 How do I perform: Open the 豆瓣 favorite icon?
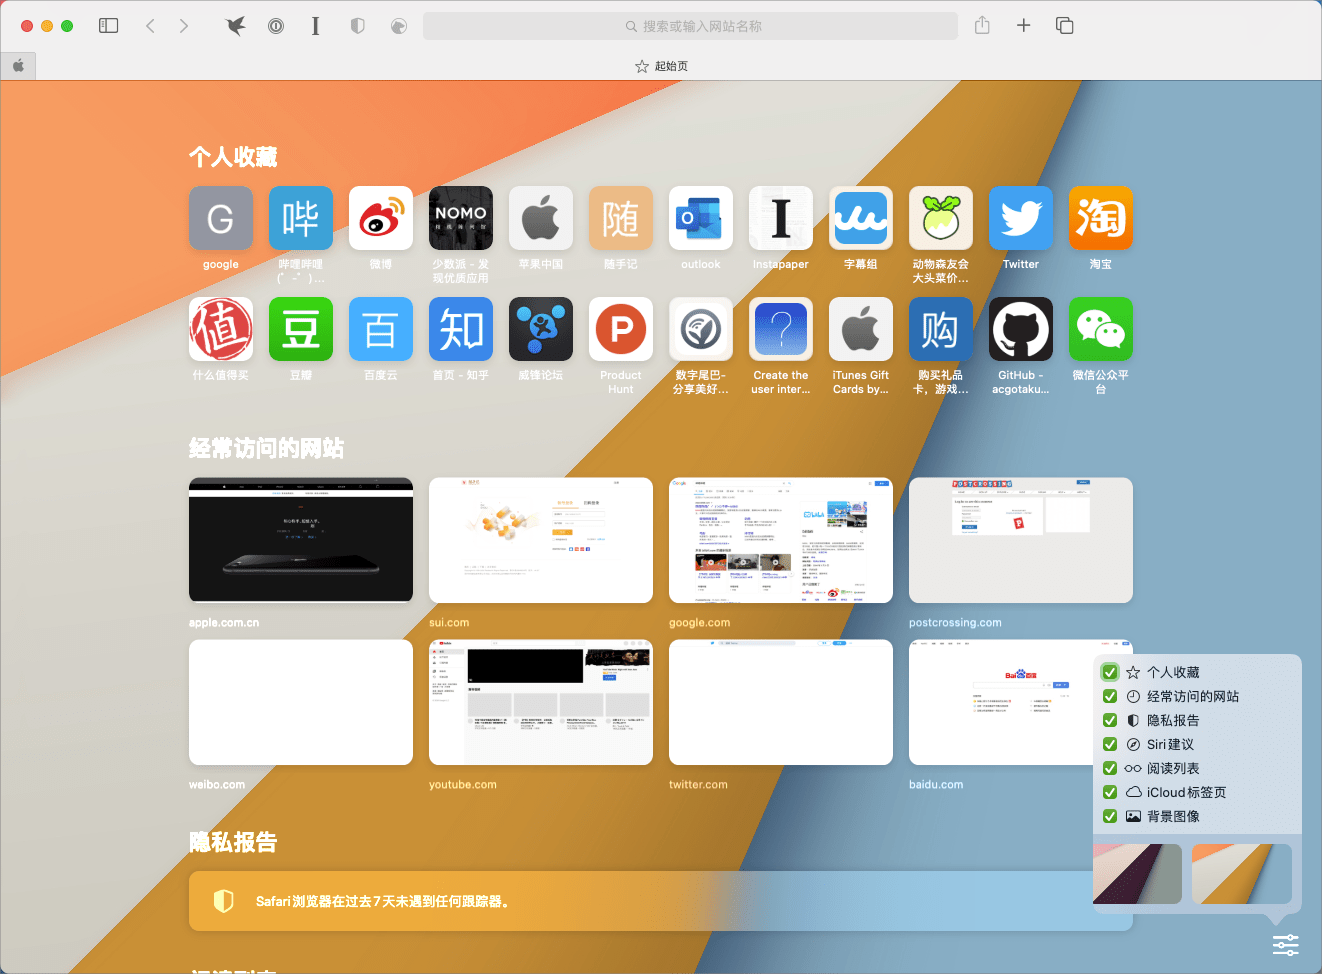pyautogui.click(x=301, y=329)
